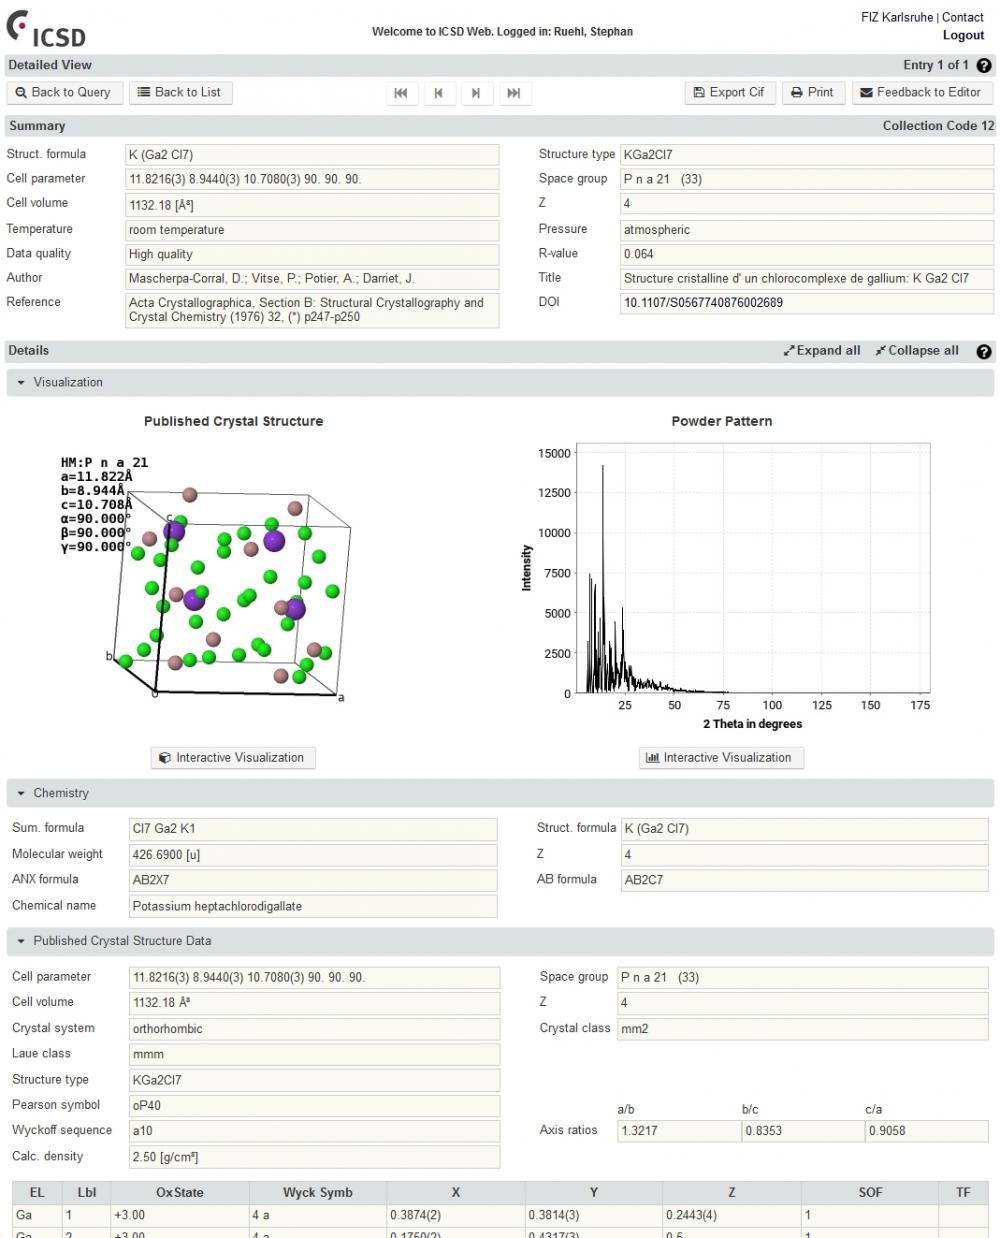This screenshot has width=1000, height=1238.
Task: Go to previous entry arrow icon
Action: point(438,93)
